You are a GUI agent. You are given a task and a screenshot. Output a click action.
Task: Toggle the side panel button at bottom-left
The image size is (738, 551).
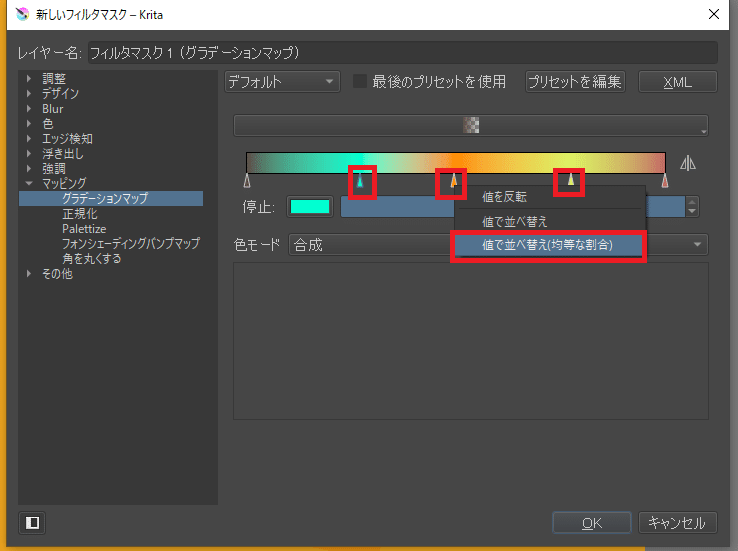pos(32,523)
